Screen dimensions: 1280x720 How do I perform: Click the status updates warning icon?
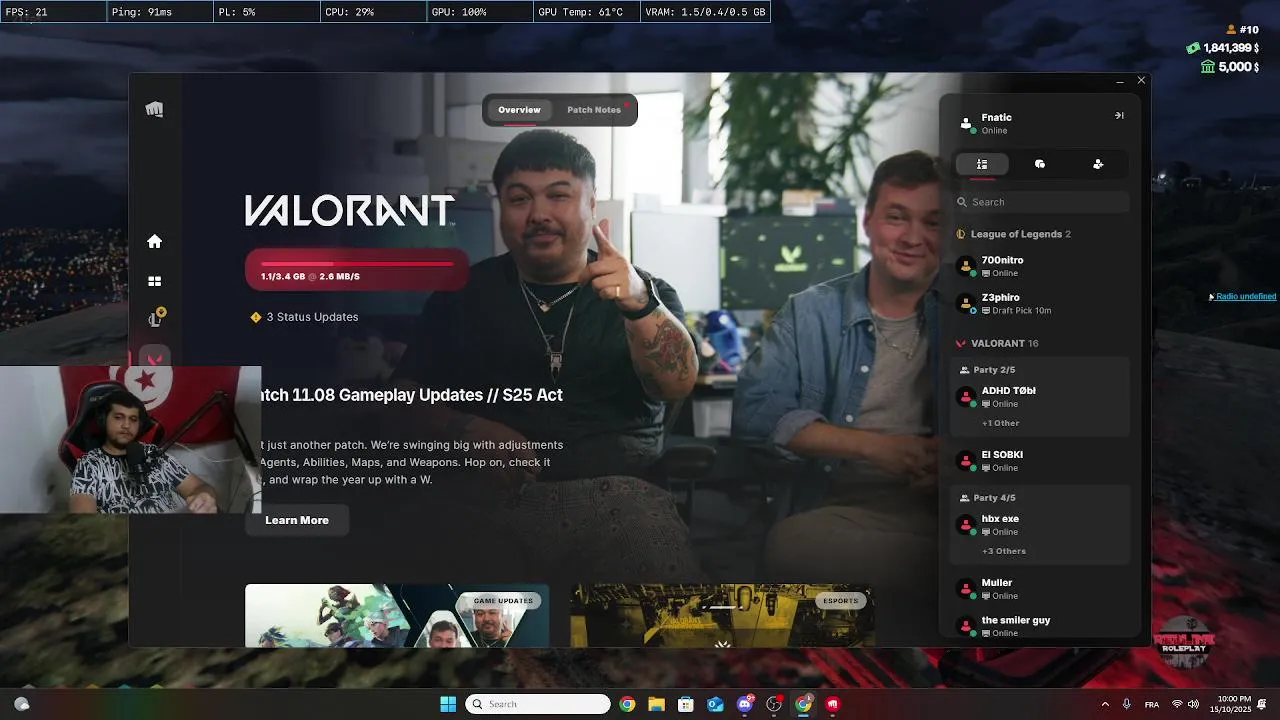(256, 317)
